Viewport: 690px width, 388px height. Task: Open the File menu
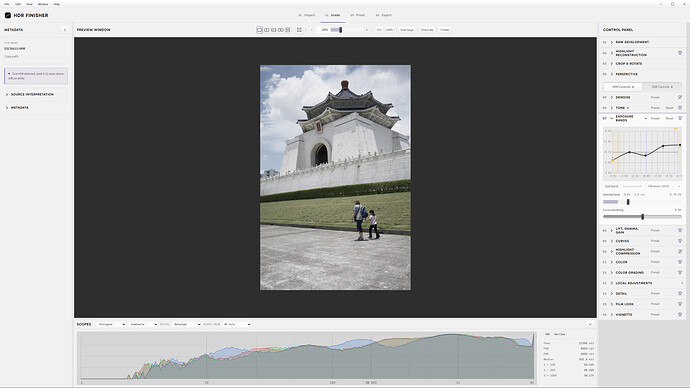pyautogui.click(x=7, y=4)
